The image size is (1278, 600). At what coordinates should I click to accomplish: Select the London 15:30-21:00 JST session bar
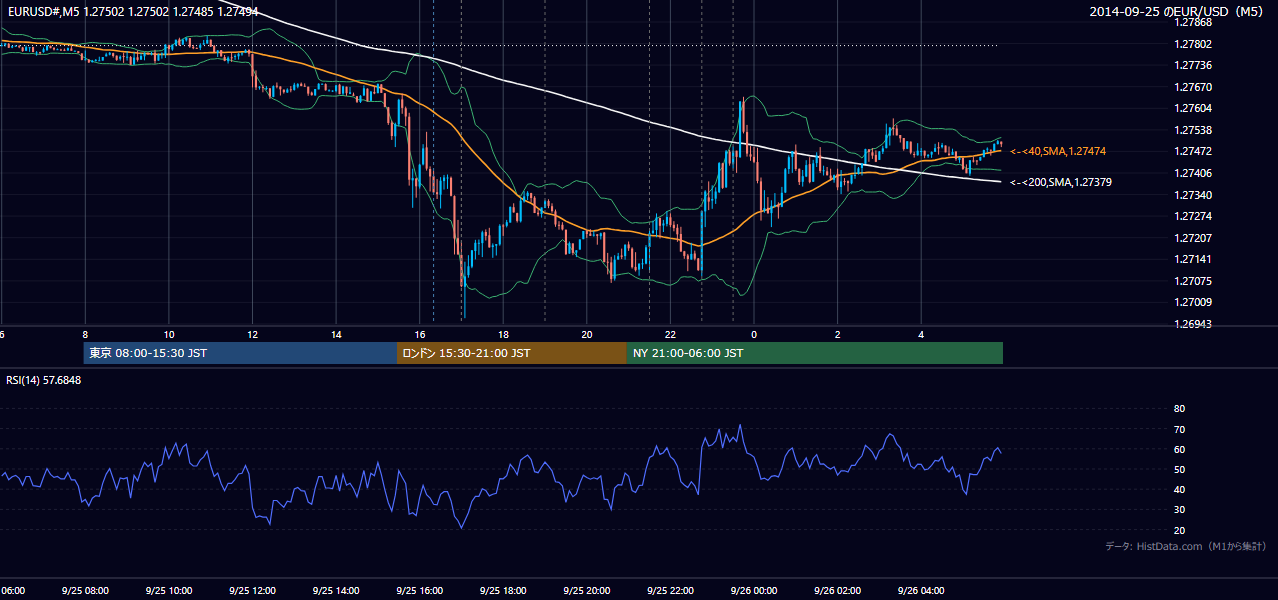click(x=512, y=353)
